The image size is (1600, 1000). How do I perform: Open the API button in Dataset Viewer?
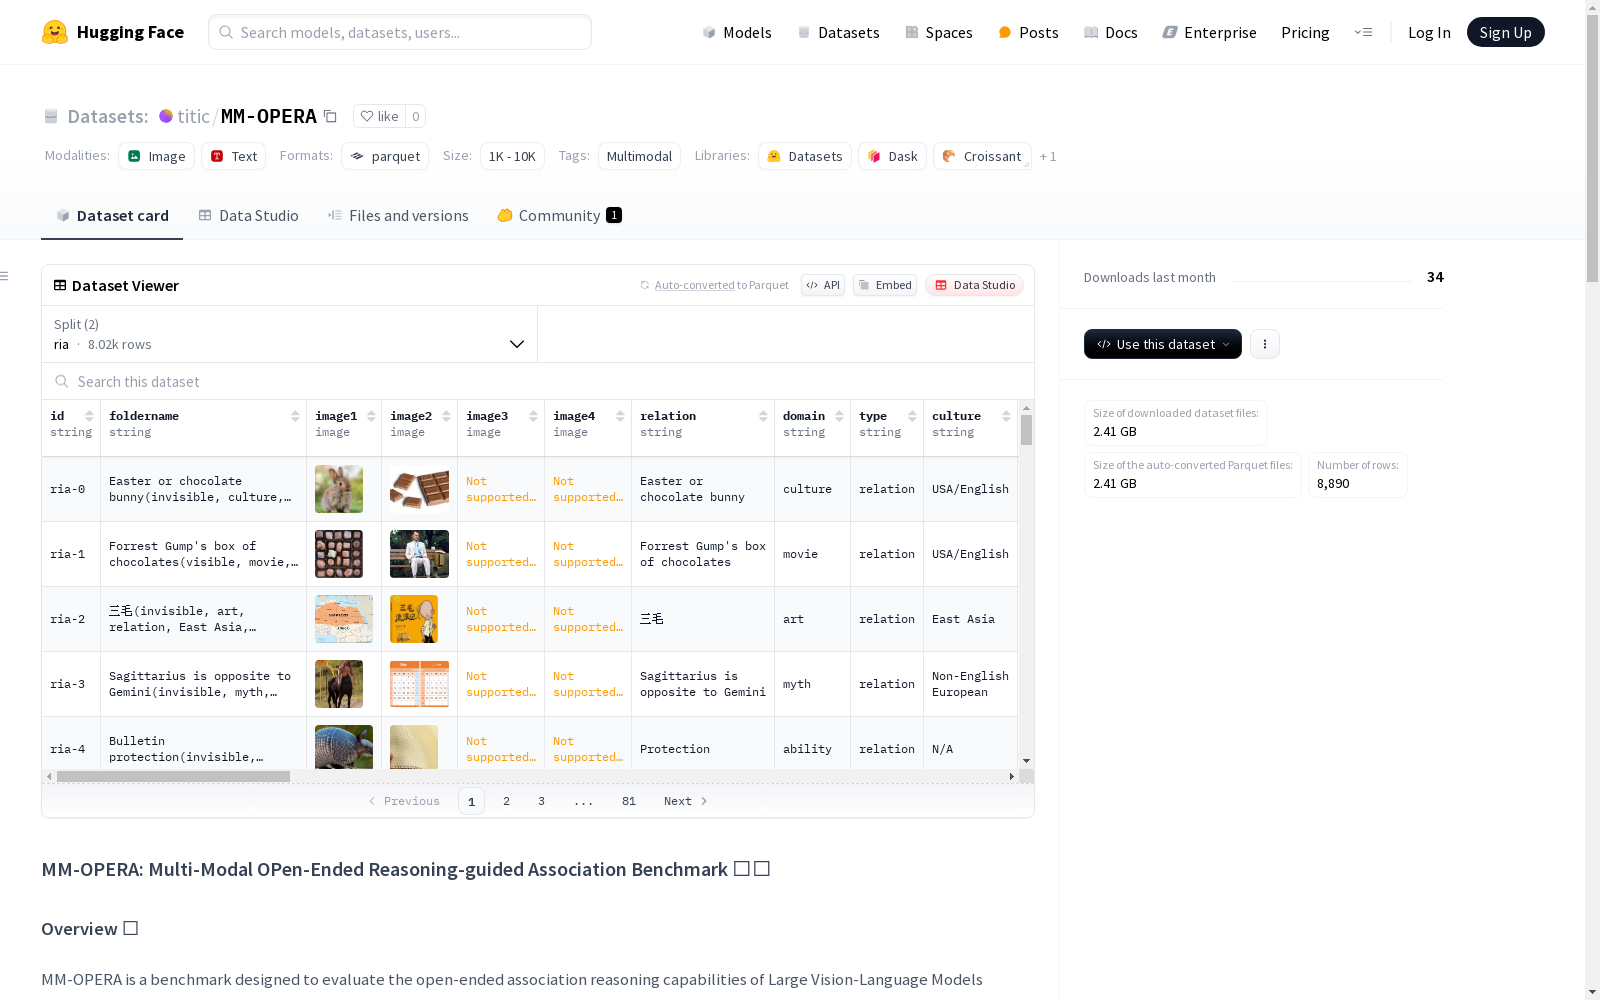pyautogui.click(x=823, y=285)
